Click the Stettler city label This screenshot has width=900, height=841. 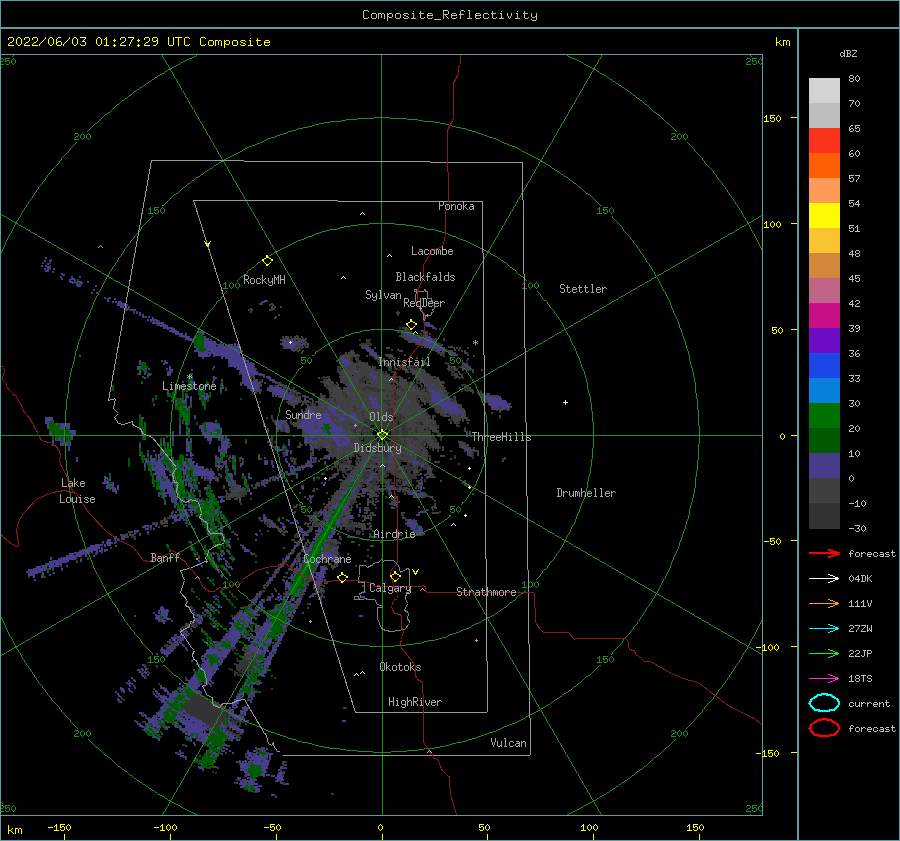tap(583, 289)
